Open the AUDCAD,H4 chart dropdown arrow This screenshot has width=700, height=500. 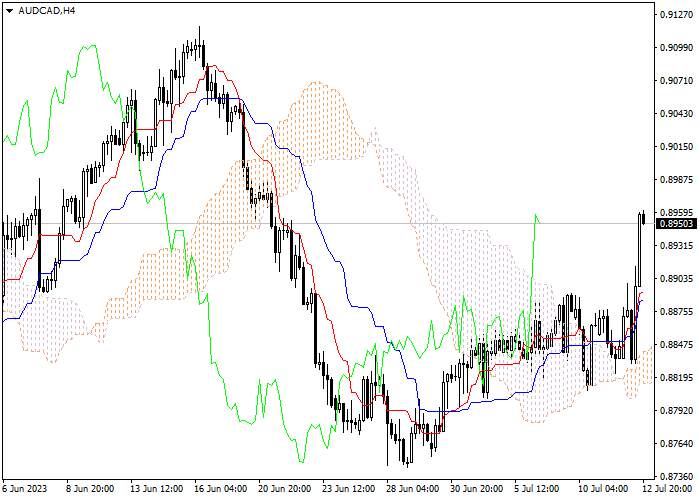pyautogui.click(x=9, y=11)
